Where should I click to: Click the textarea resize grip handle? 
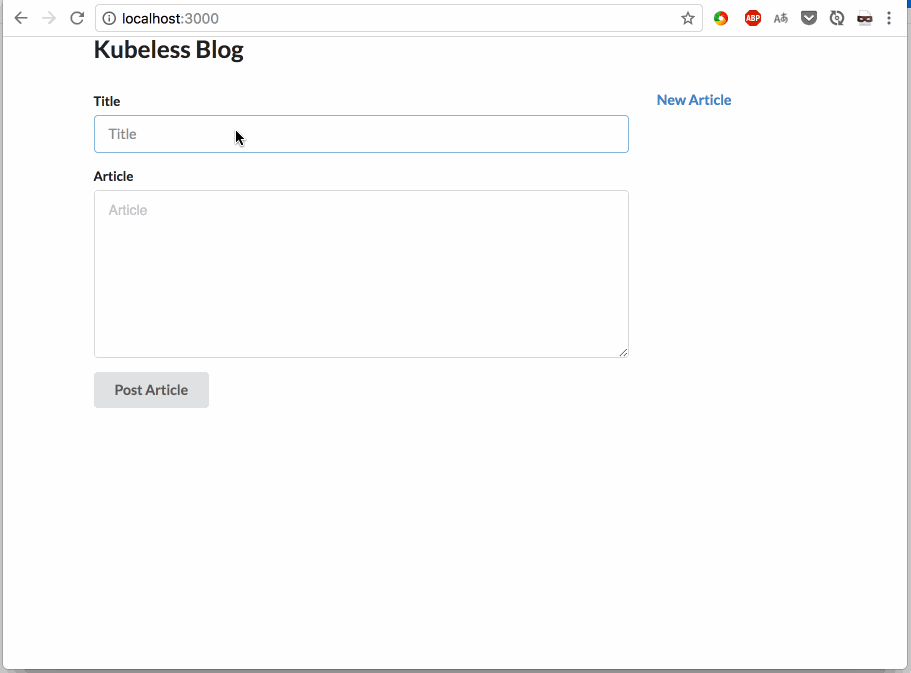[x=624, y=352]
